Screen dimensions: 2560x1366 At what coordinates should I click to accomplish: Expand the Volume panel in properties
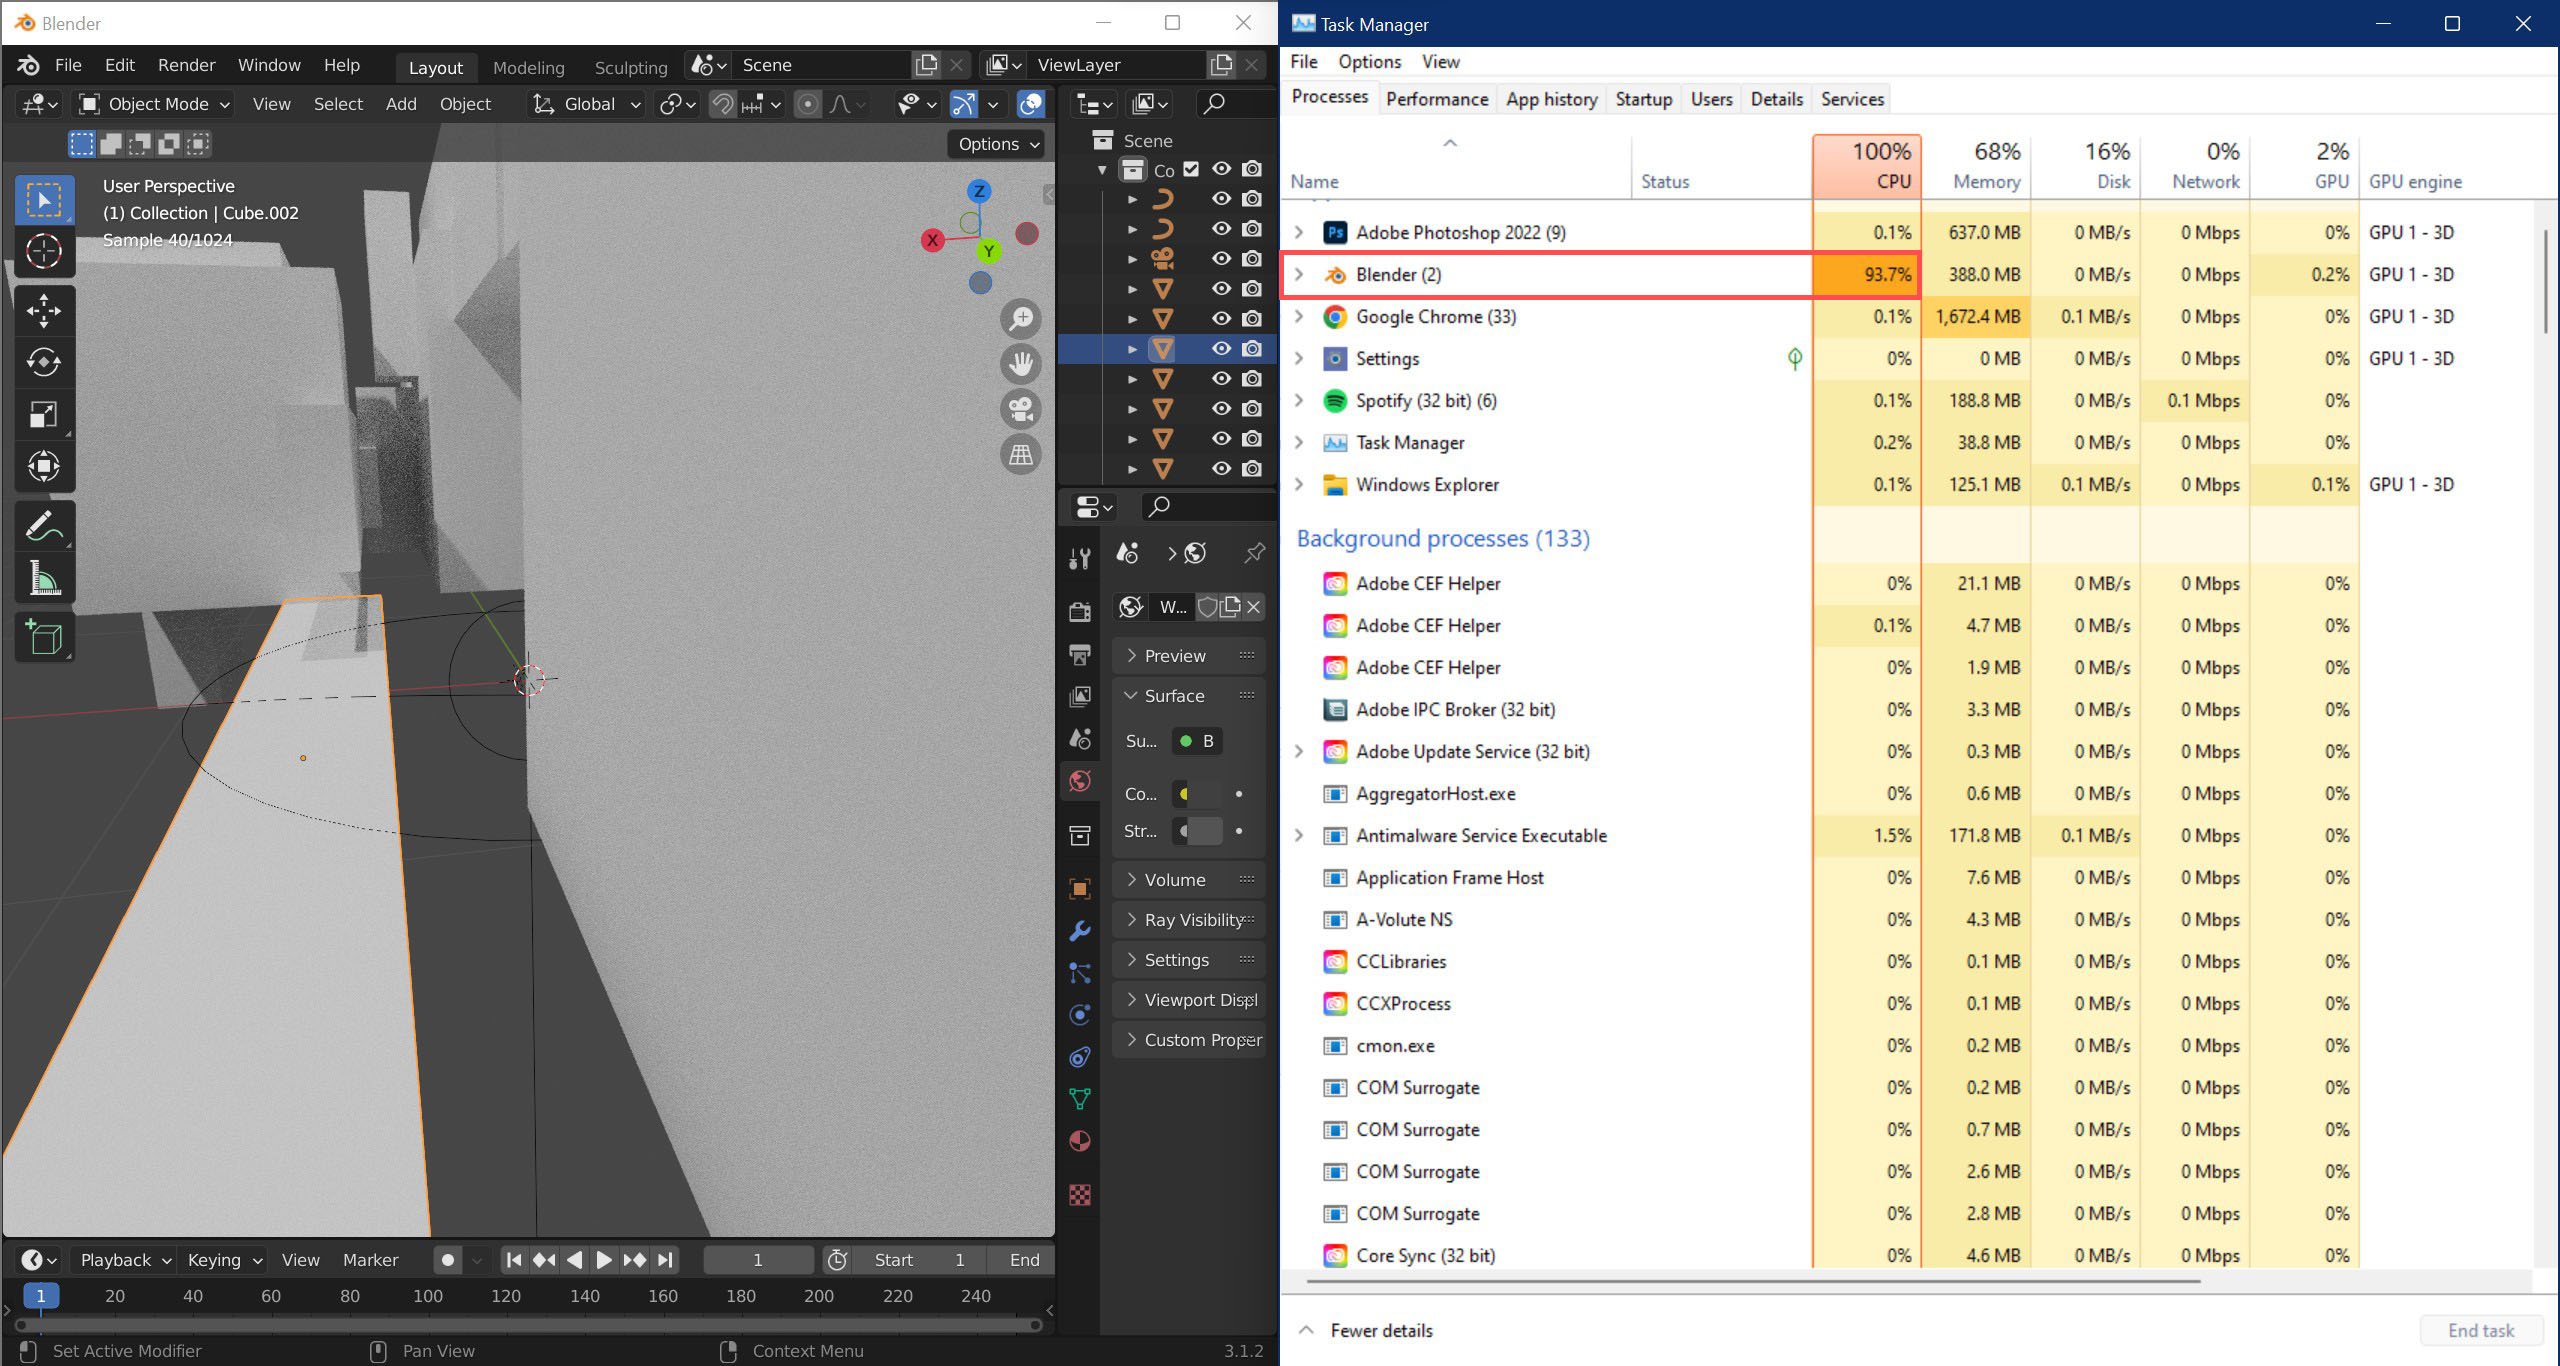pos(1133,879)
